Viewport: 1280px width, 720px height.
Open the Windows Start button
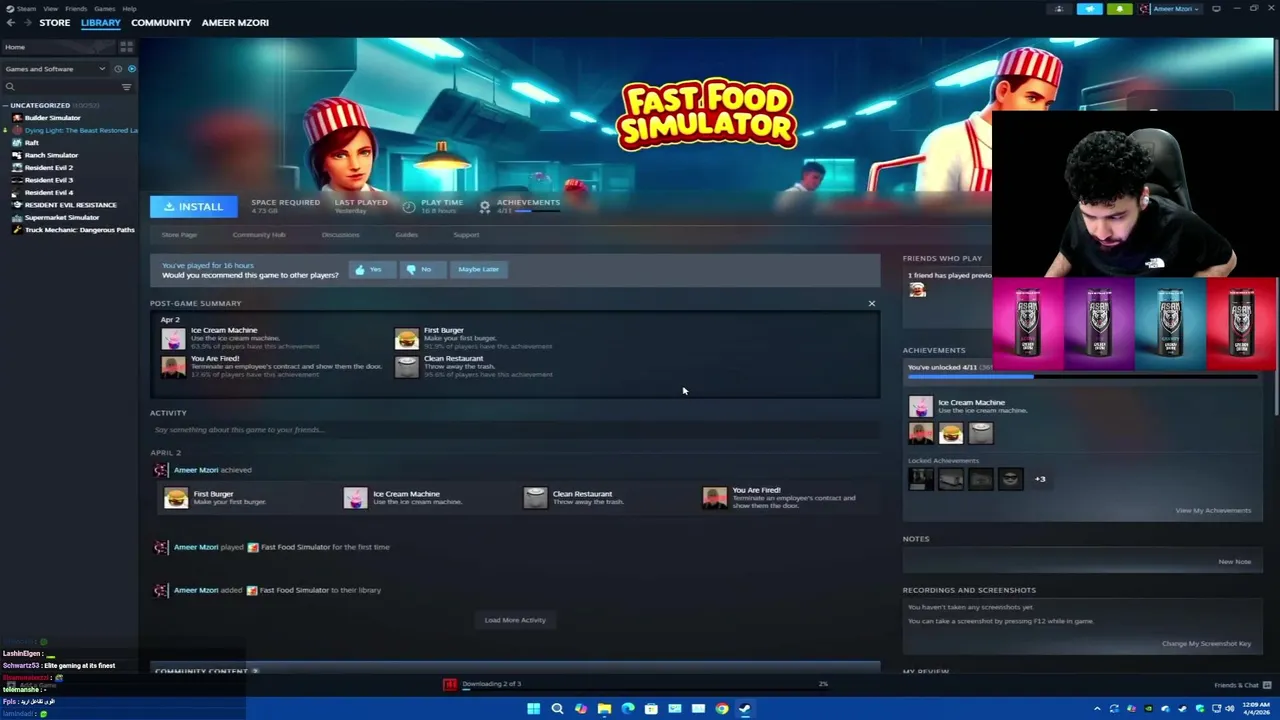click(x=533, y=709)
